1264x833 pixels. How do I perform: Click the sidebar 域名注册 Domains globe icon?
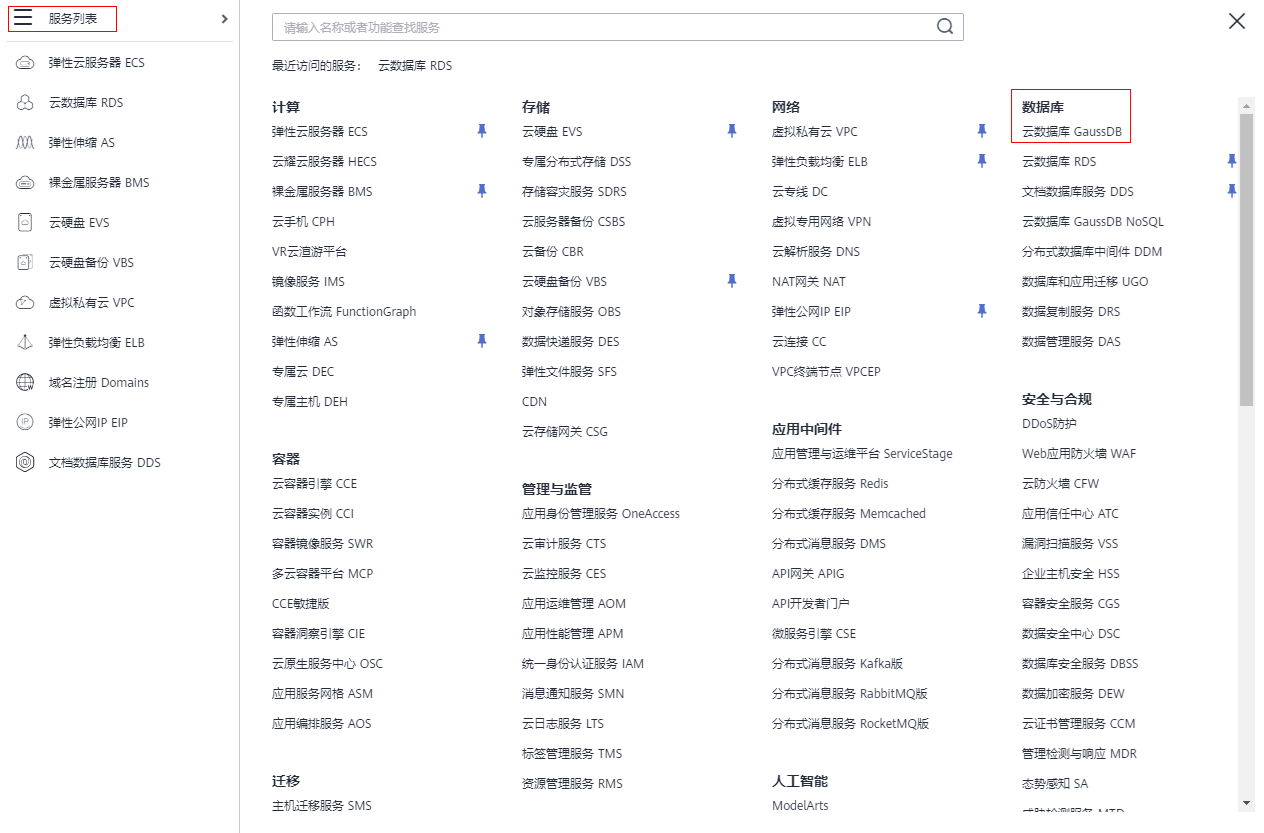tap(26, 382)
